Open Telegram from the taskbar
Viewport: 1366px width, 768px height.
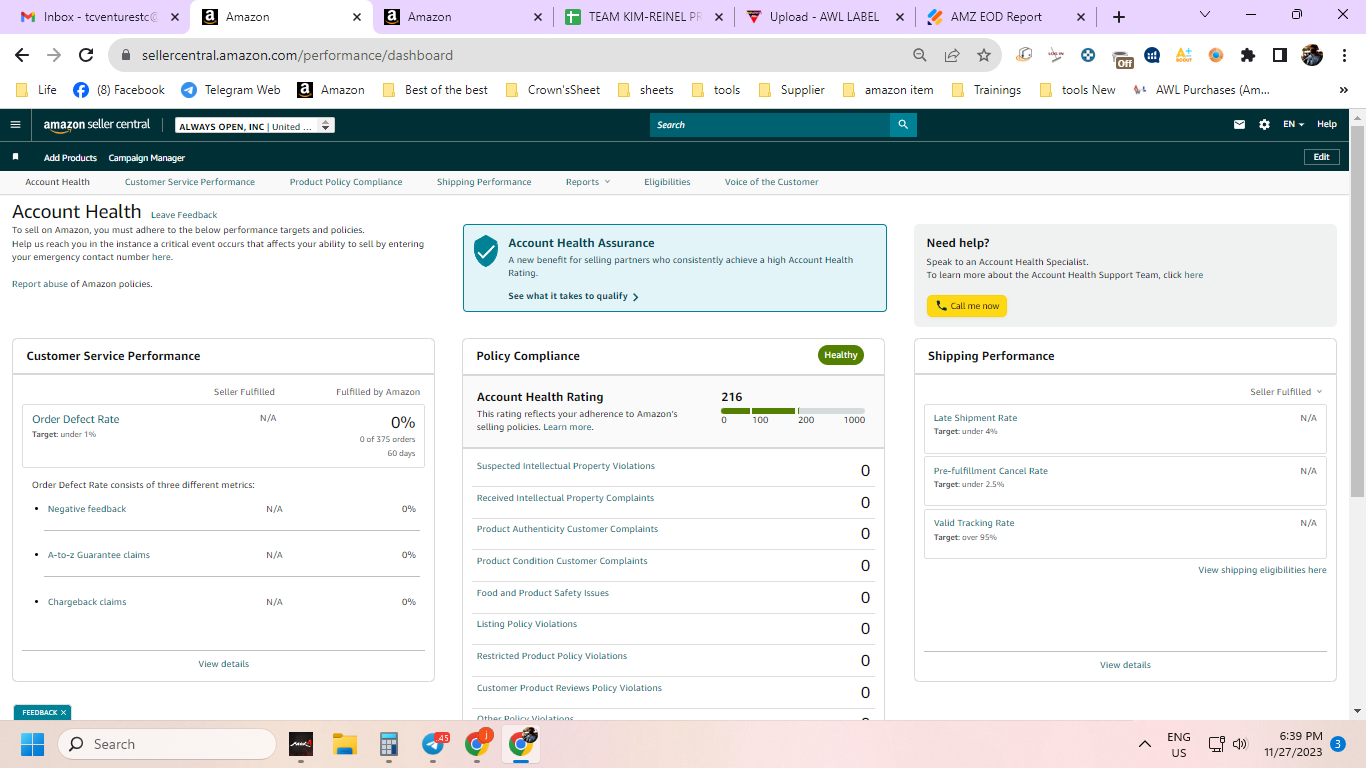point(434,744)
